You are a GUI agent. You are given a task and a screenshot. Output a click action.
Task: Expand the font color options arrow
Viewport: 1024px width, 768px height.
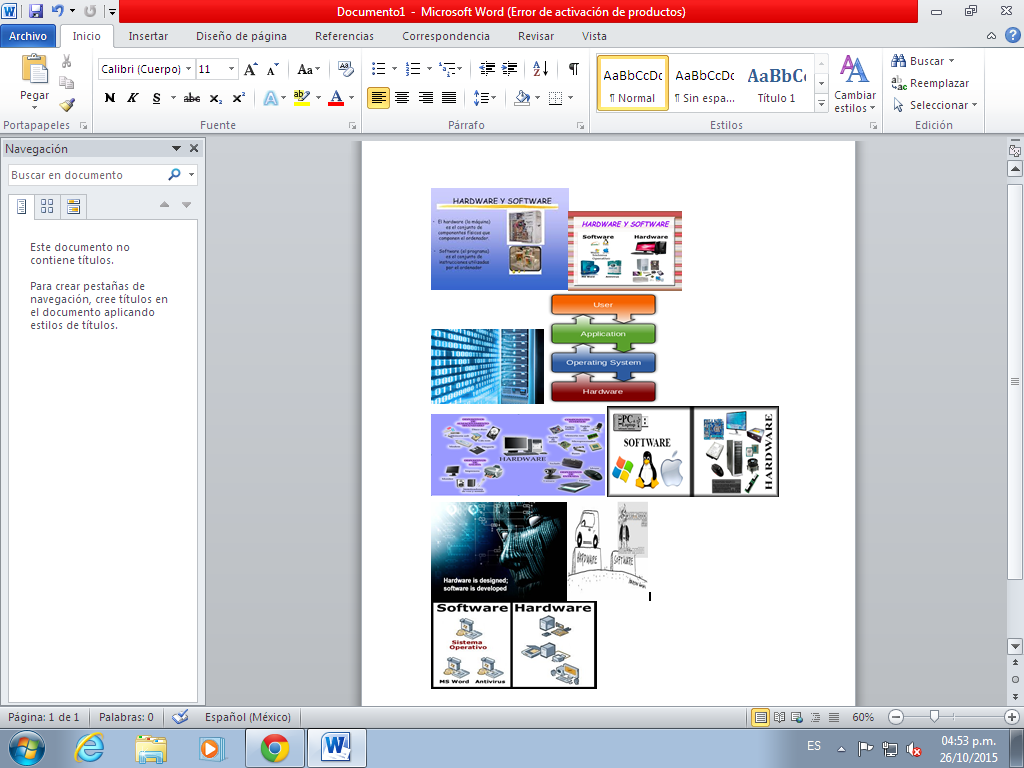click(350, 97)
